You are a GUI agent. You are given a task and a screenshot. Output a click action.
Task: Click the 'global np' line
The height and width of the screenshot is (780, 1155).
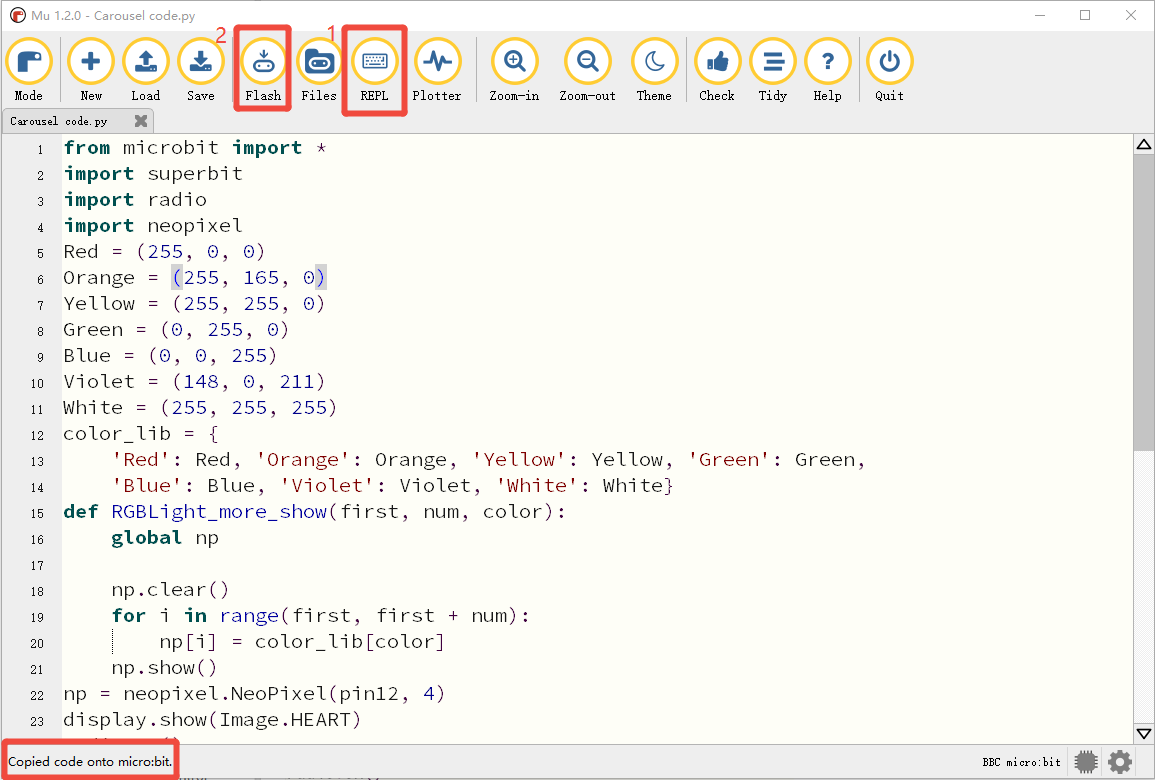[x=165, y=538]
